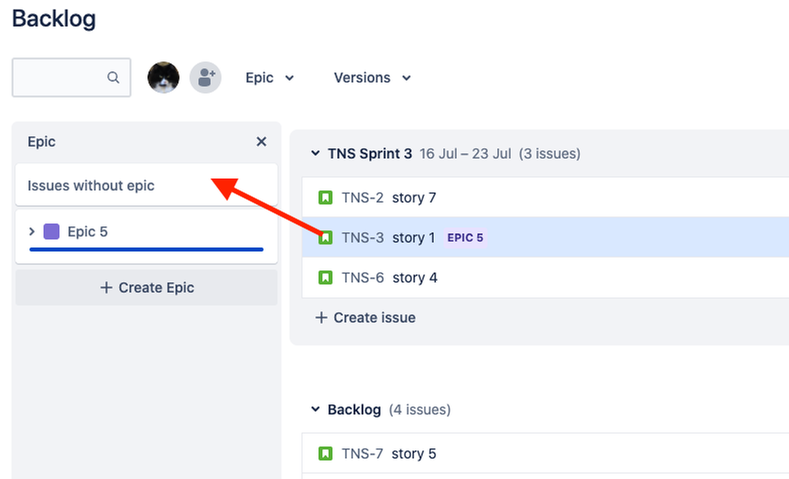Select Issues without epic
The height and width of the screenshot is (479, 789).
(146, 185)
